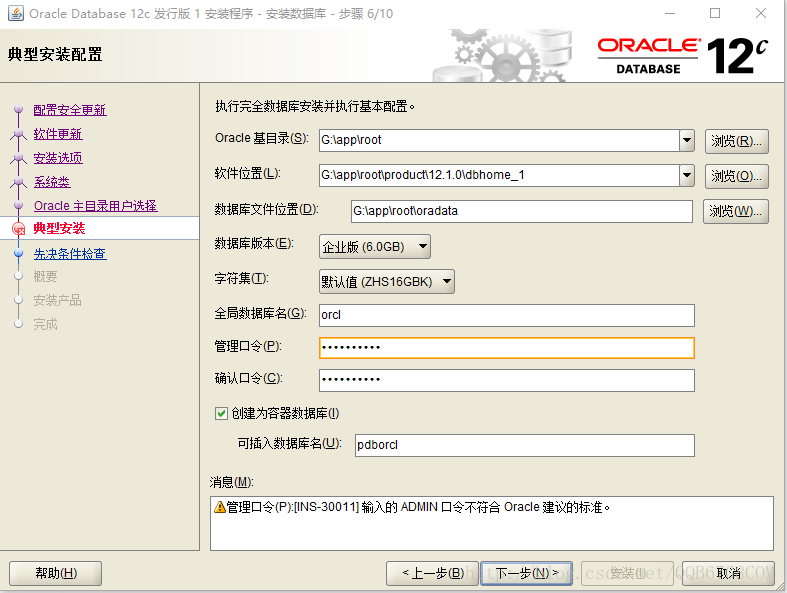Minimize the installer window
The height and width of the screenshot is (593, 787).
coord(670,14)
